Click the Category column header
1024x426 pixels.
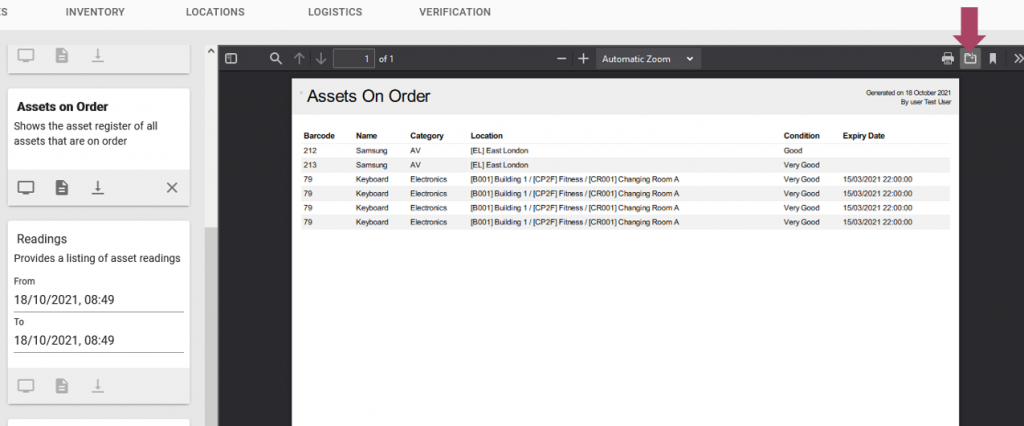coord(426,136)
